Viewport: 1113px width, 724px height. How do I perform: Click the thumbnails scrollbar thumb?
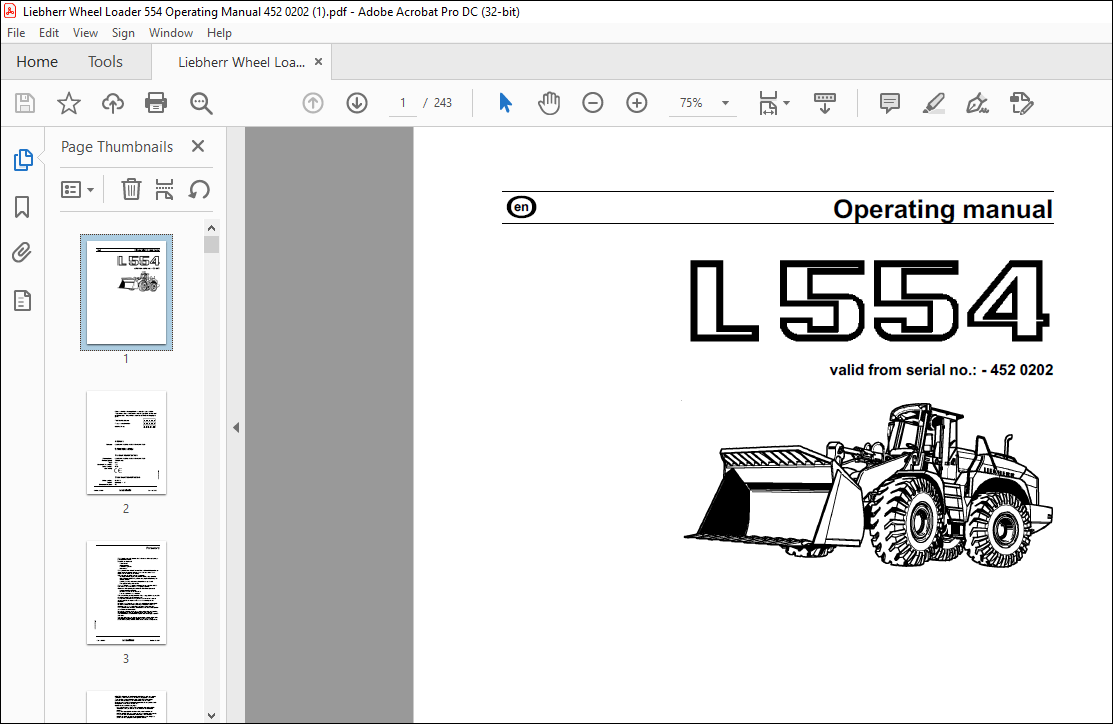pyautogui.click(x=212, y=245)
